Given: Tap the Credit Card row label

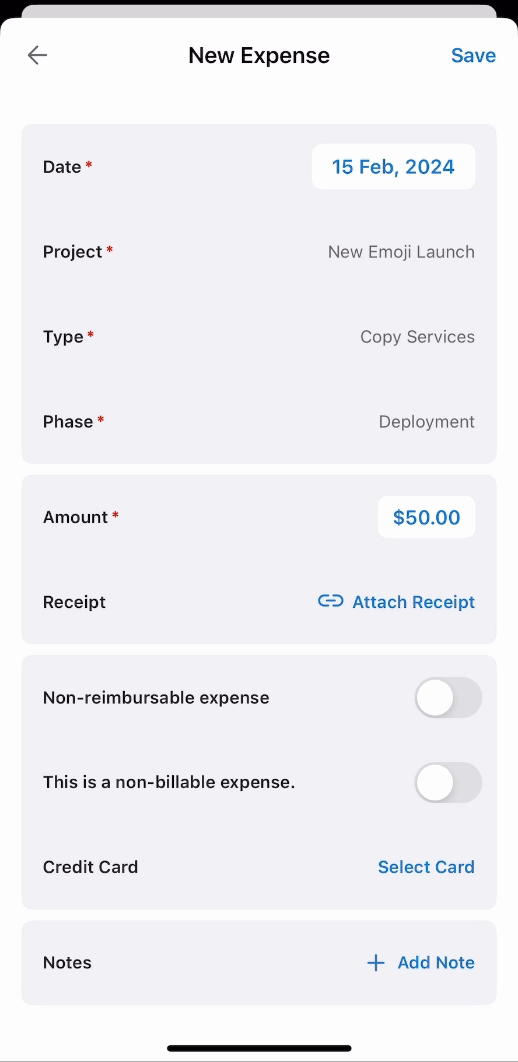Looking at the screenshot, I should coord(90,867).
